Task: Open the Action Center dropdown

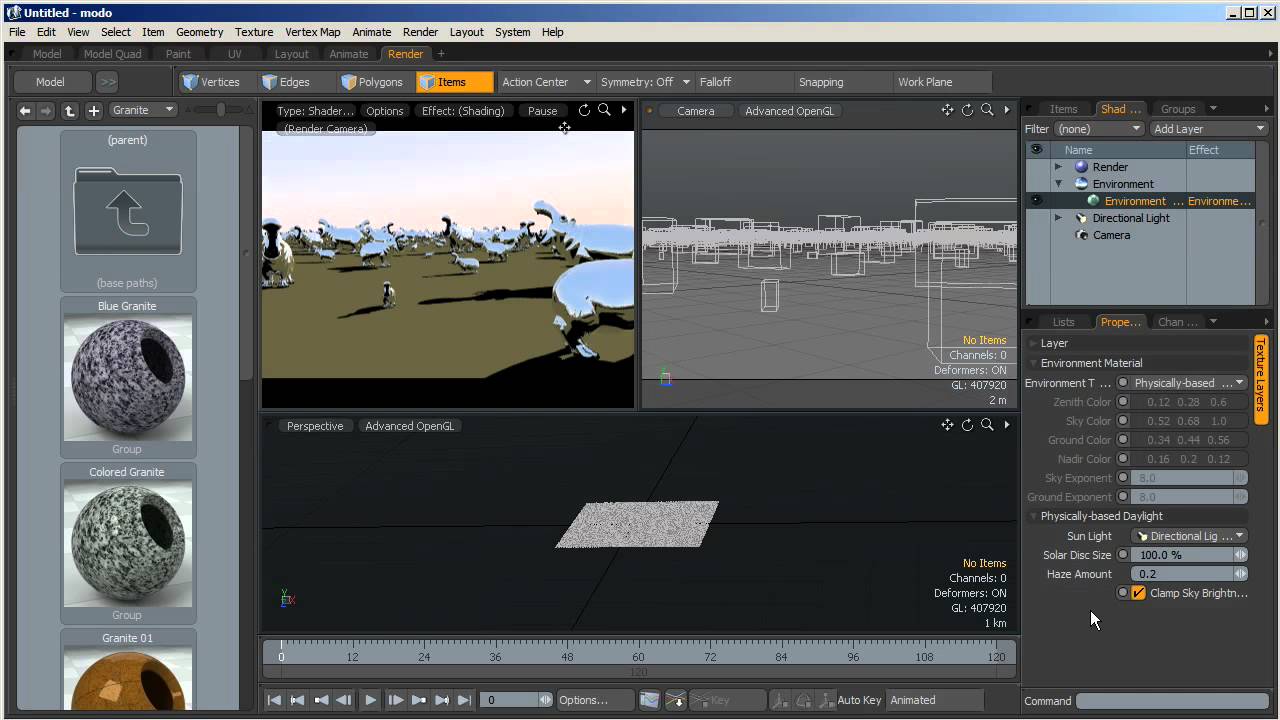Action: tap(546, 82)
